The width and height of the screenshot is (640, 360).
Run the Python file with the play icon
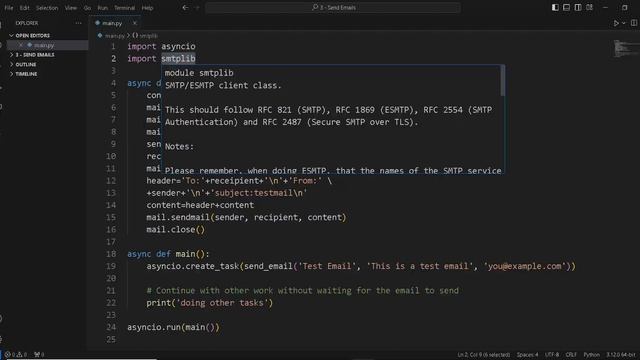click(x=616, y=23)
